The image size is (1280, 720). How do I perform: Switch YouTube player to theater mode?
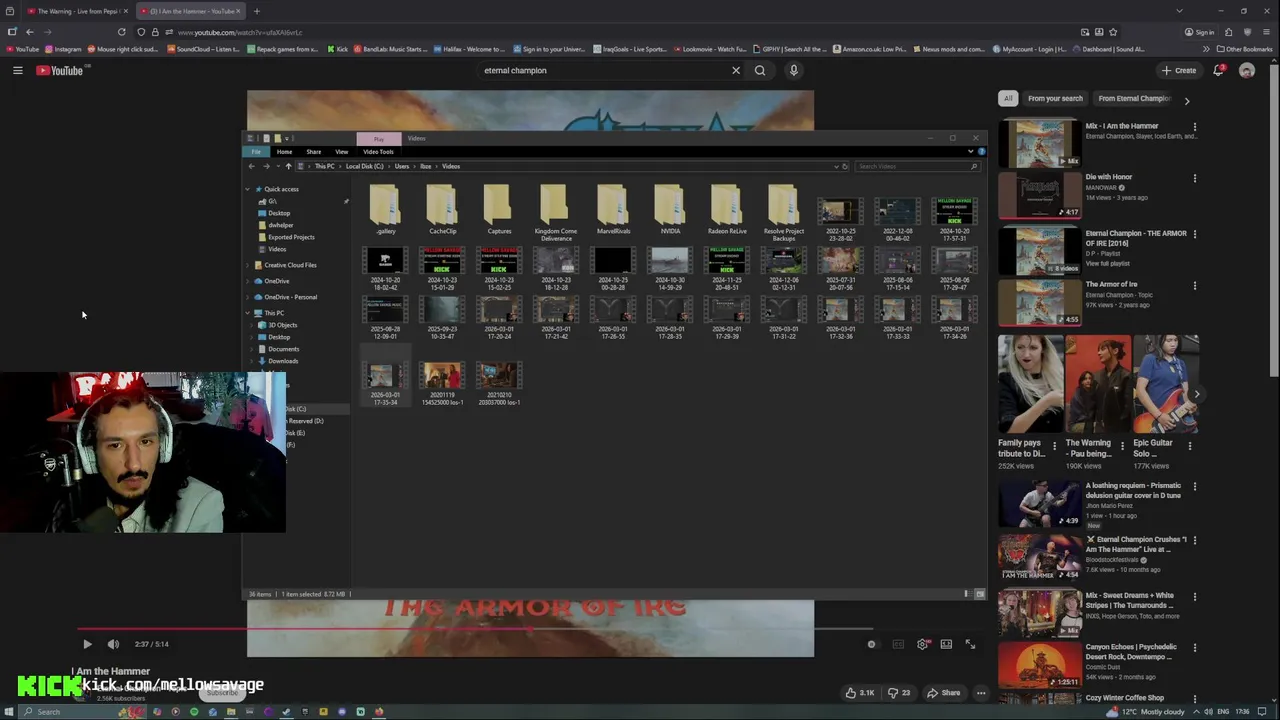pyautogui.click(x=946, y=645)
